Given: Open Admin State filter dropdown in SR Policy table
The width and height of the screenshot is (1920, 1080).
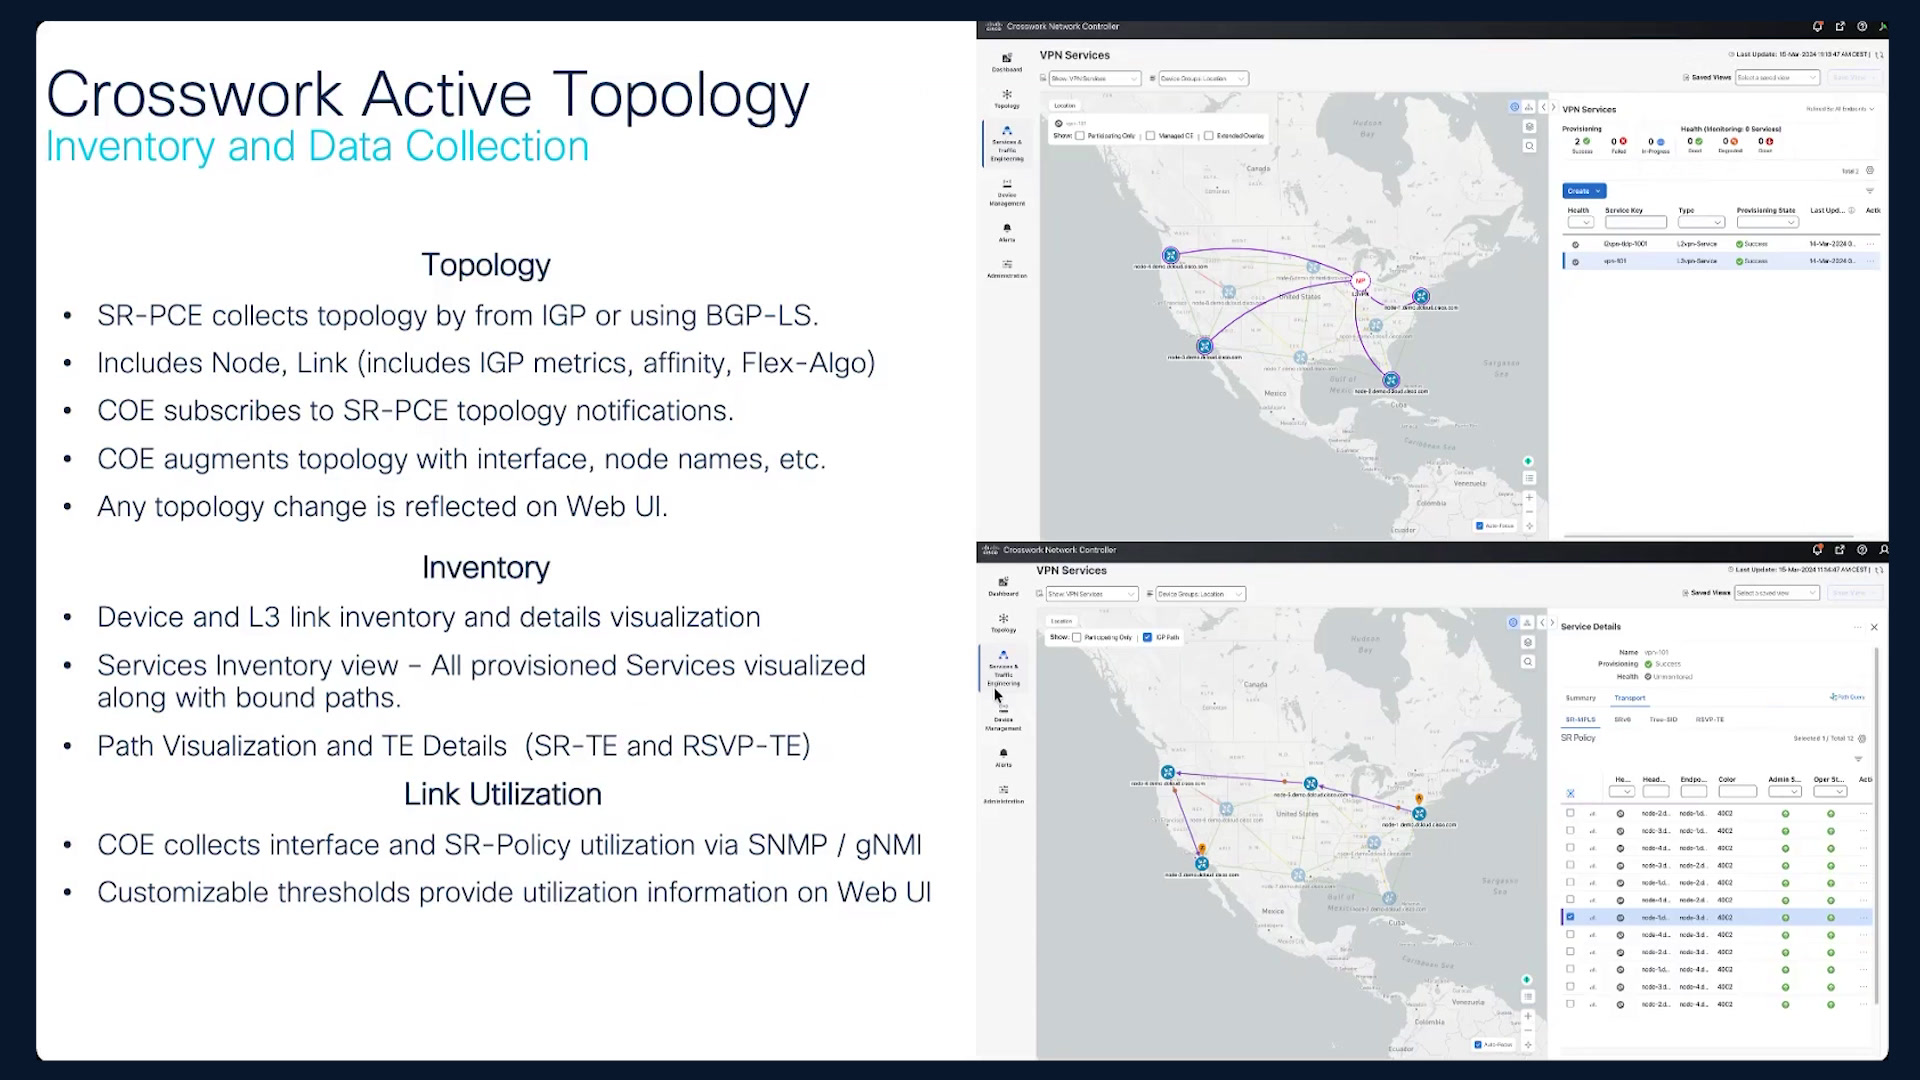Looking at the screenshot, I should pyautogui.click(x=1785, y=792).
